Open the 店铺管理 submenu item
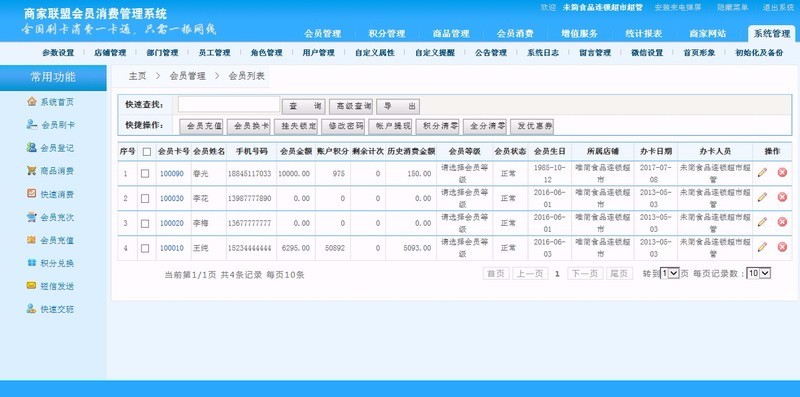Viewport: 800px width, 397px height. (x=110, y=53)
